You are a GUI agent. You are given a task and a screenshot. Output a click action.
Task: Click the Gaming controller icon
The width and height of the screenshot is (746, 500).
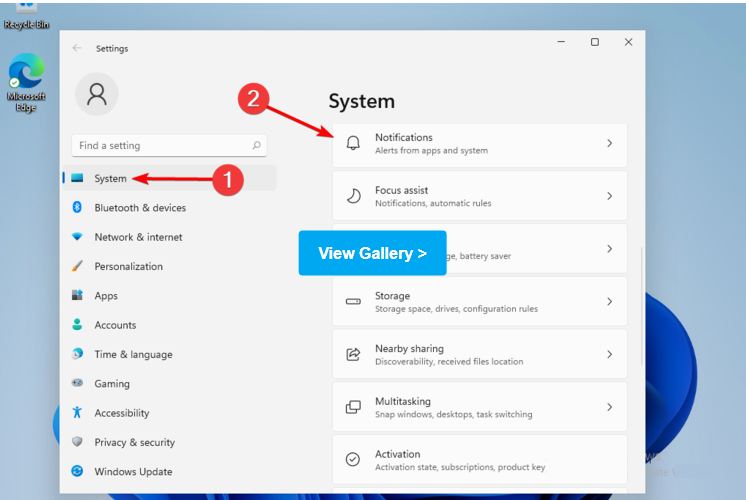(77, 382)
